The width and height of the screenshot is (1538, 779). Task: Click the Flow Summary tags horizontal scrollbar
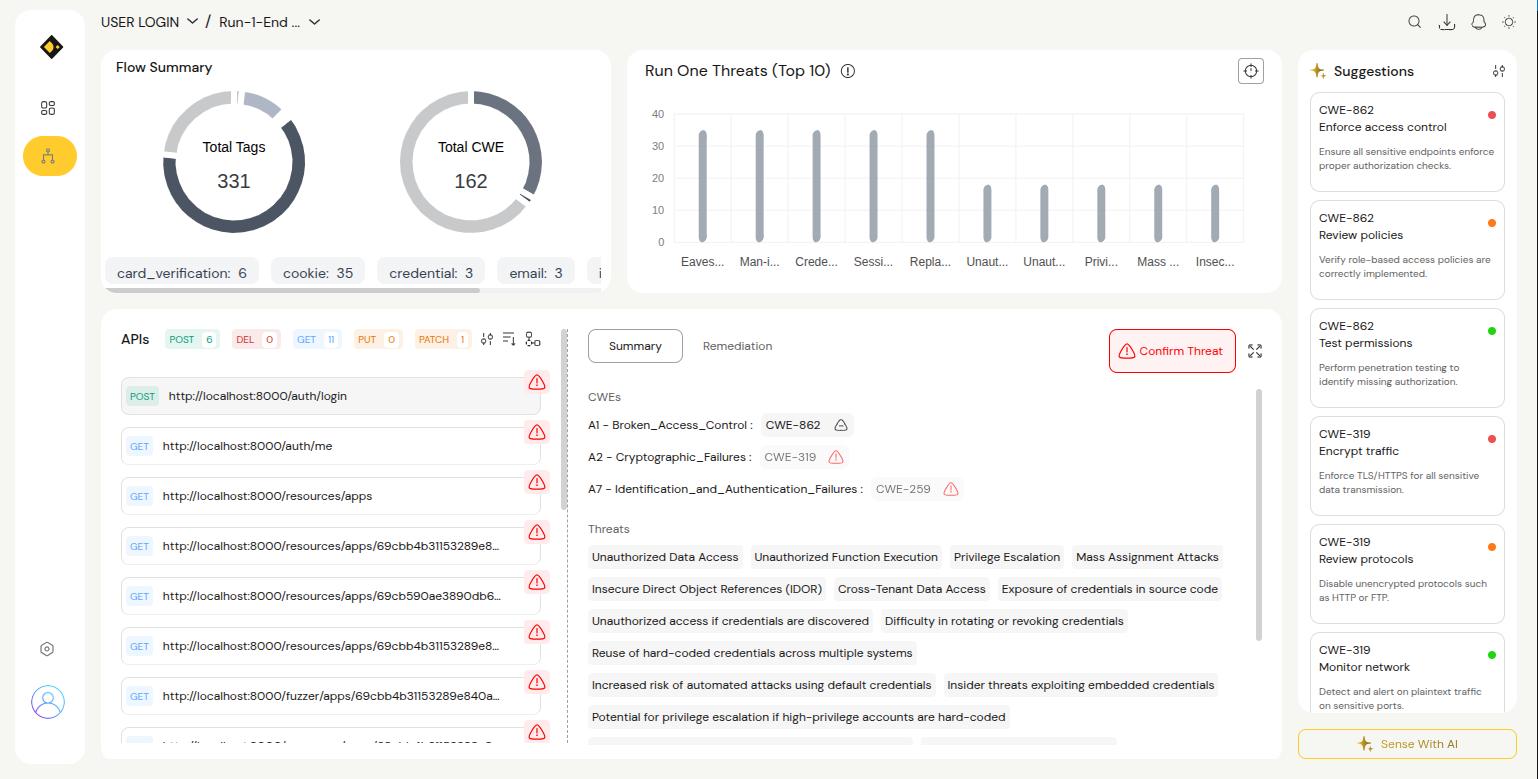tap(292, 290)
